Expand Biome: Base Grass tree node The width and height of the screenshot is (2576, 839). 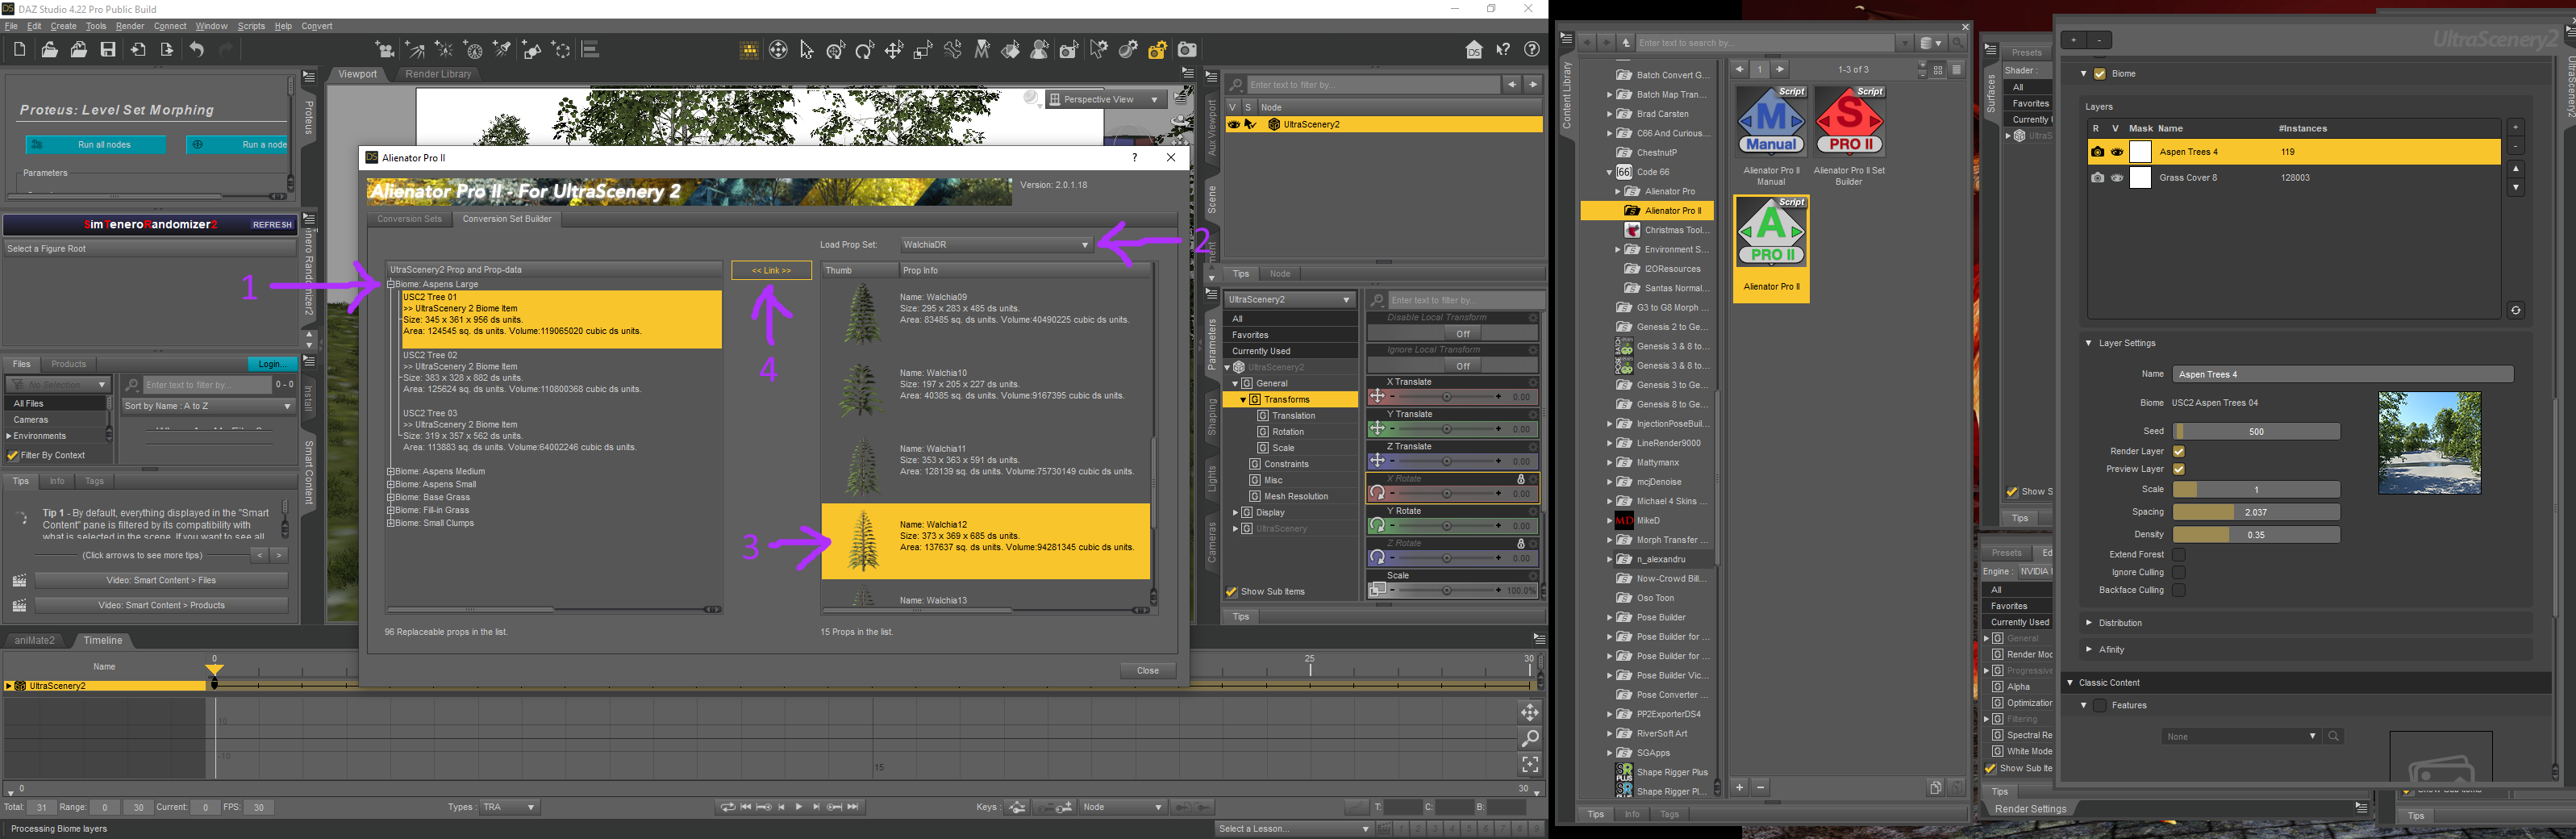(x=391, y=498)
